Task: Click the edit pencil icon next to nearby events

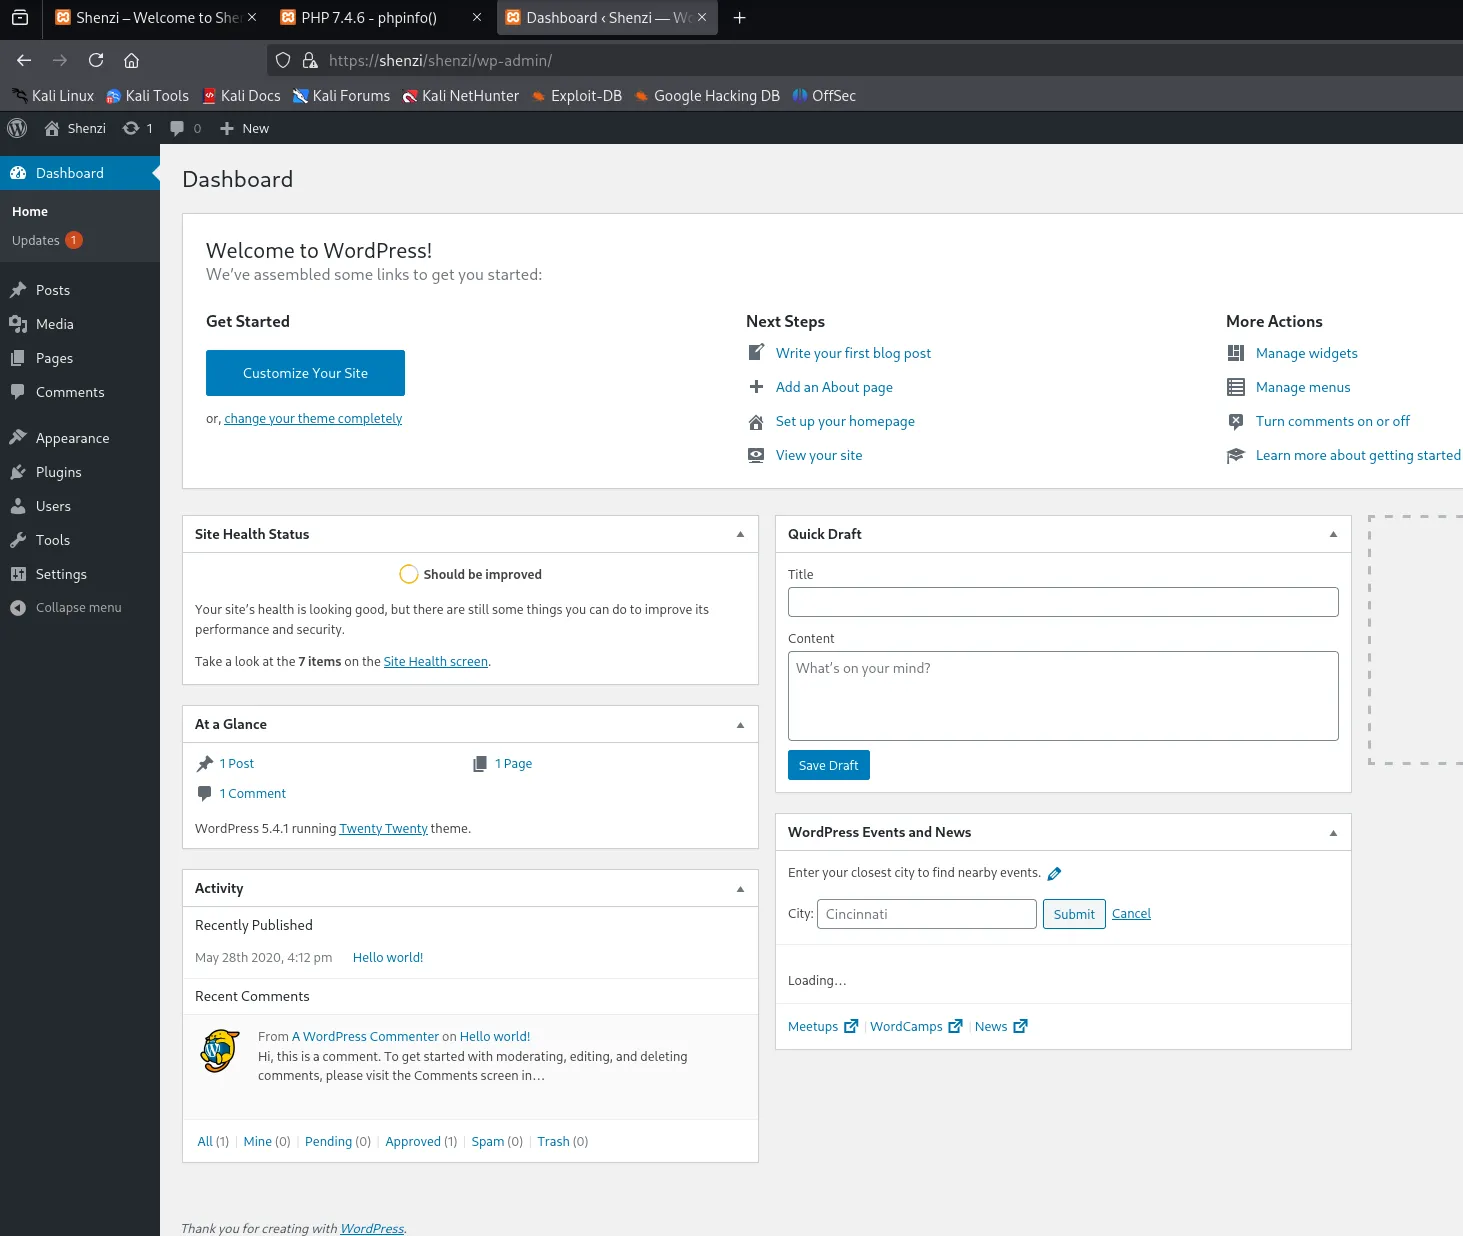Action: tap(1054, 873)
